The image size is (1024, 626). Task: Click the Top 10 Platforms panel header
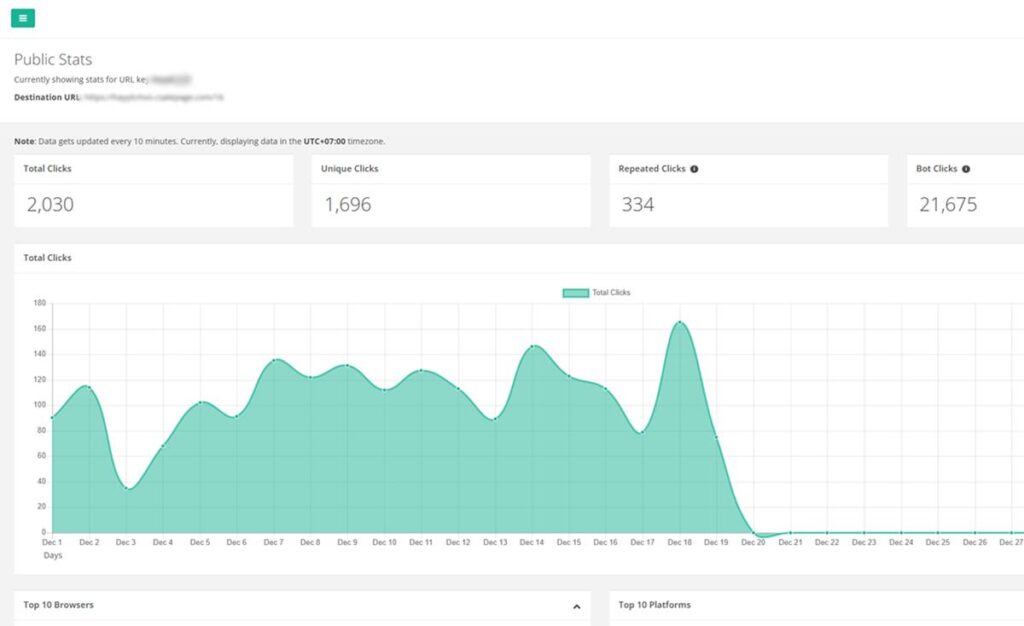point(654,605)
